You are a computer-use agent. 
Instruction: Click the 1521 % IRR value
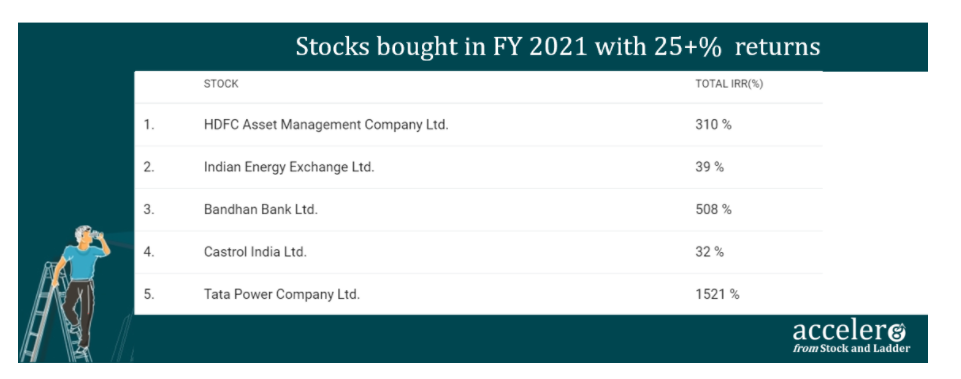coord(717,294)
